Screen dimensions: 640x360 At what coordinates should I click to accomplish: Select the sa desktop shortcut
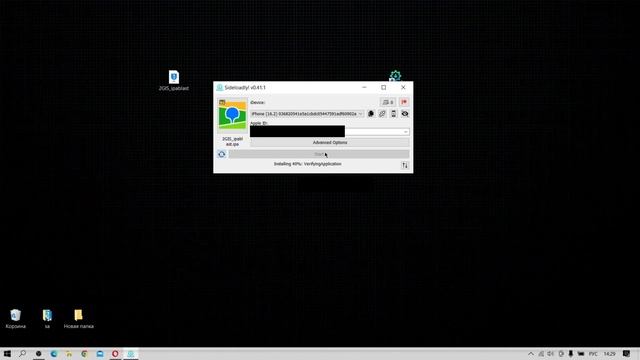coord(47,319)
